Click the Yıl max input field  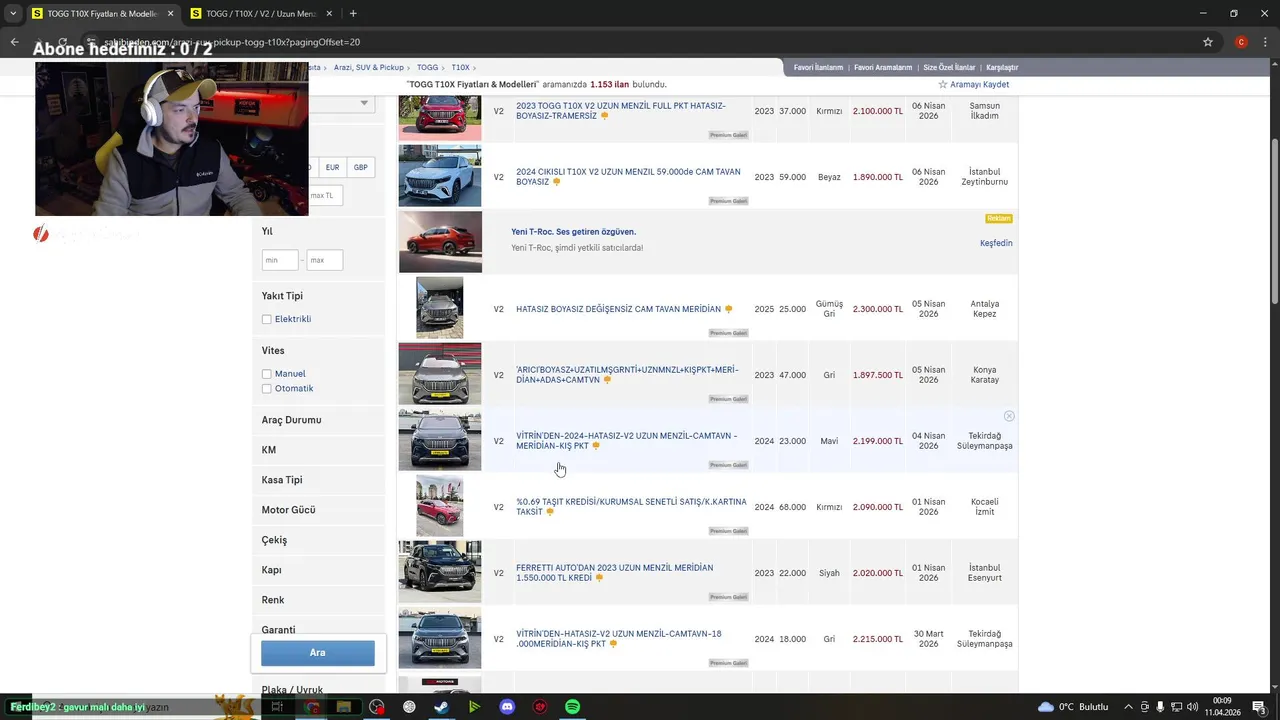pos(325,260)
